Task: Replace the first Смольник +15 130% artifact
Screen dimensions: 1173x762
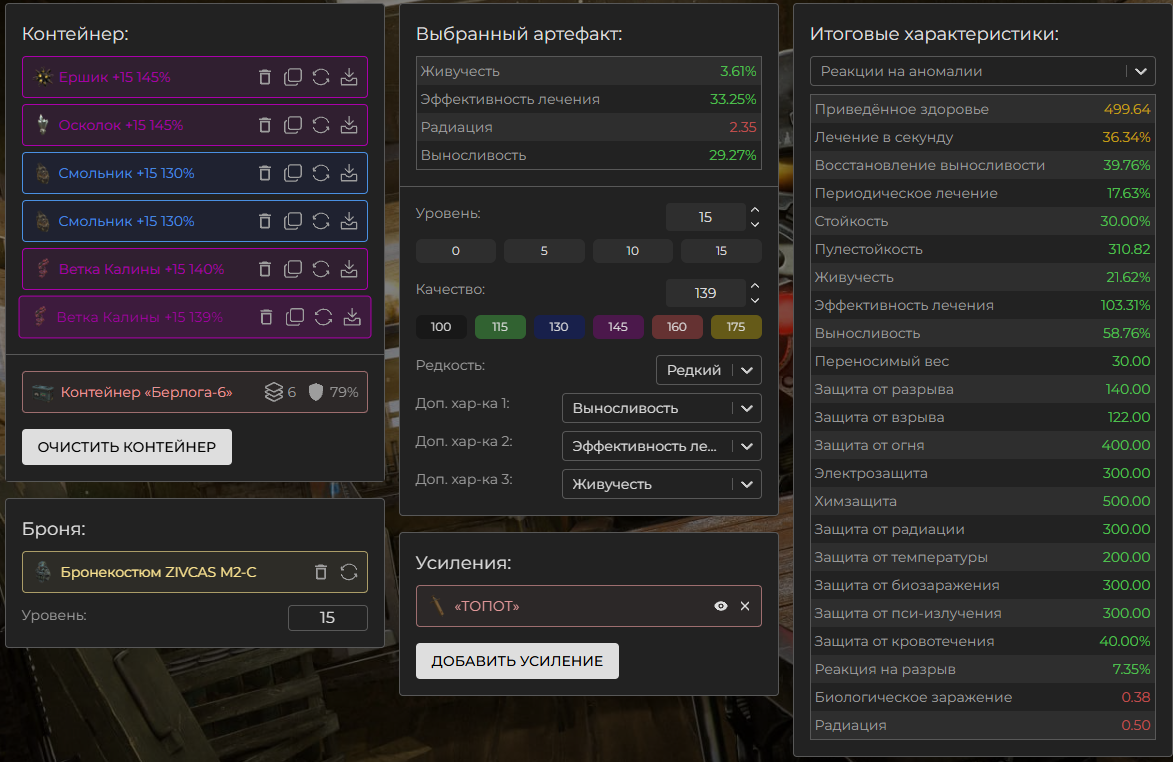Action: click(x=321, y=173)
